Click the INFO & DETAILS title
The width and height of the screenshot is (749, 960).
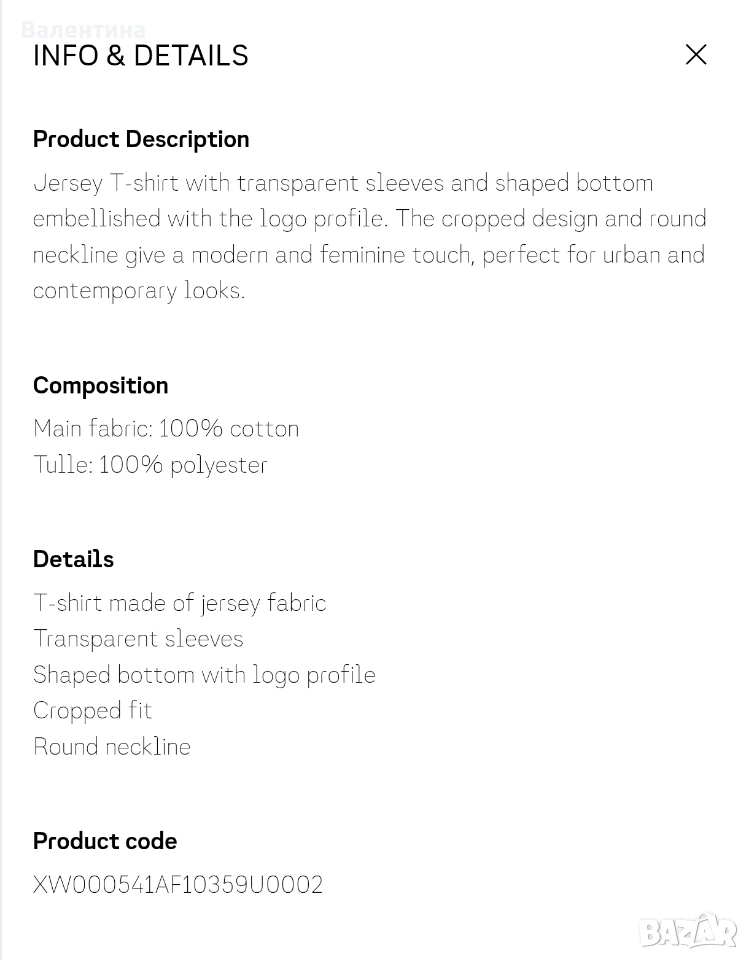[x=141, y=56]
